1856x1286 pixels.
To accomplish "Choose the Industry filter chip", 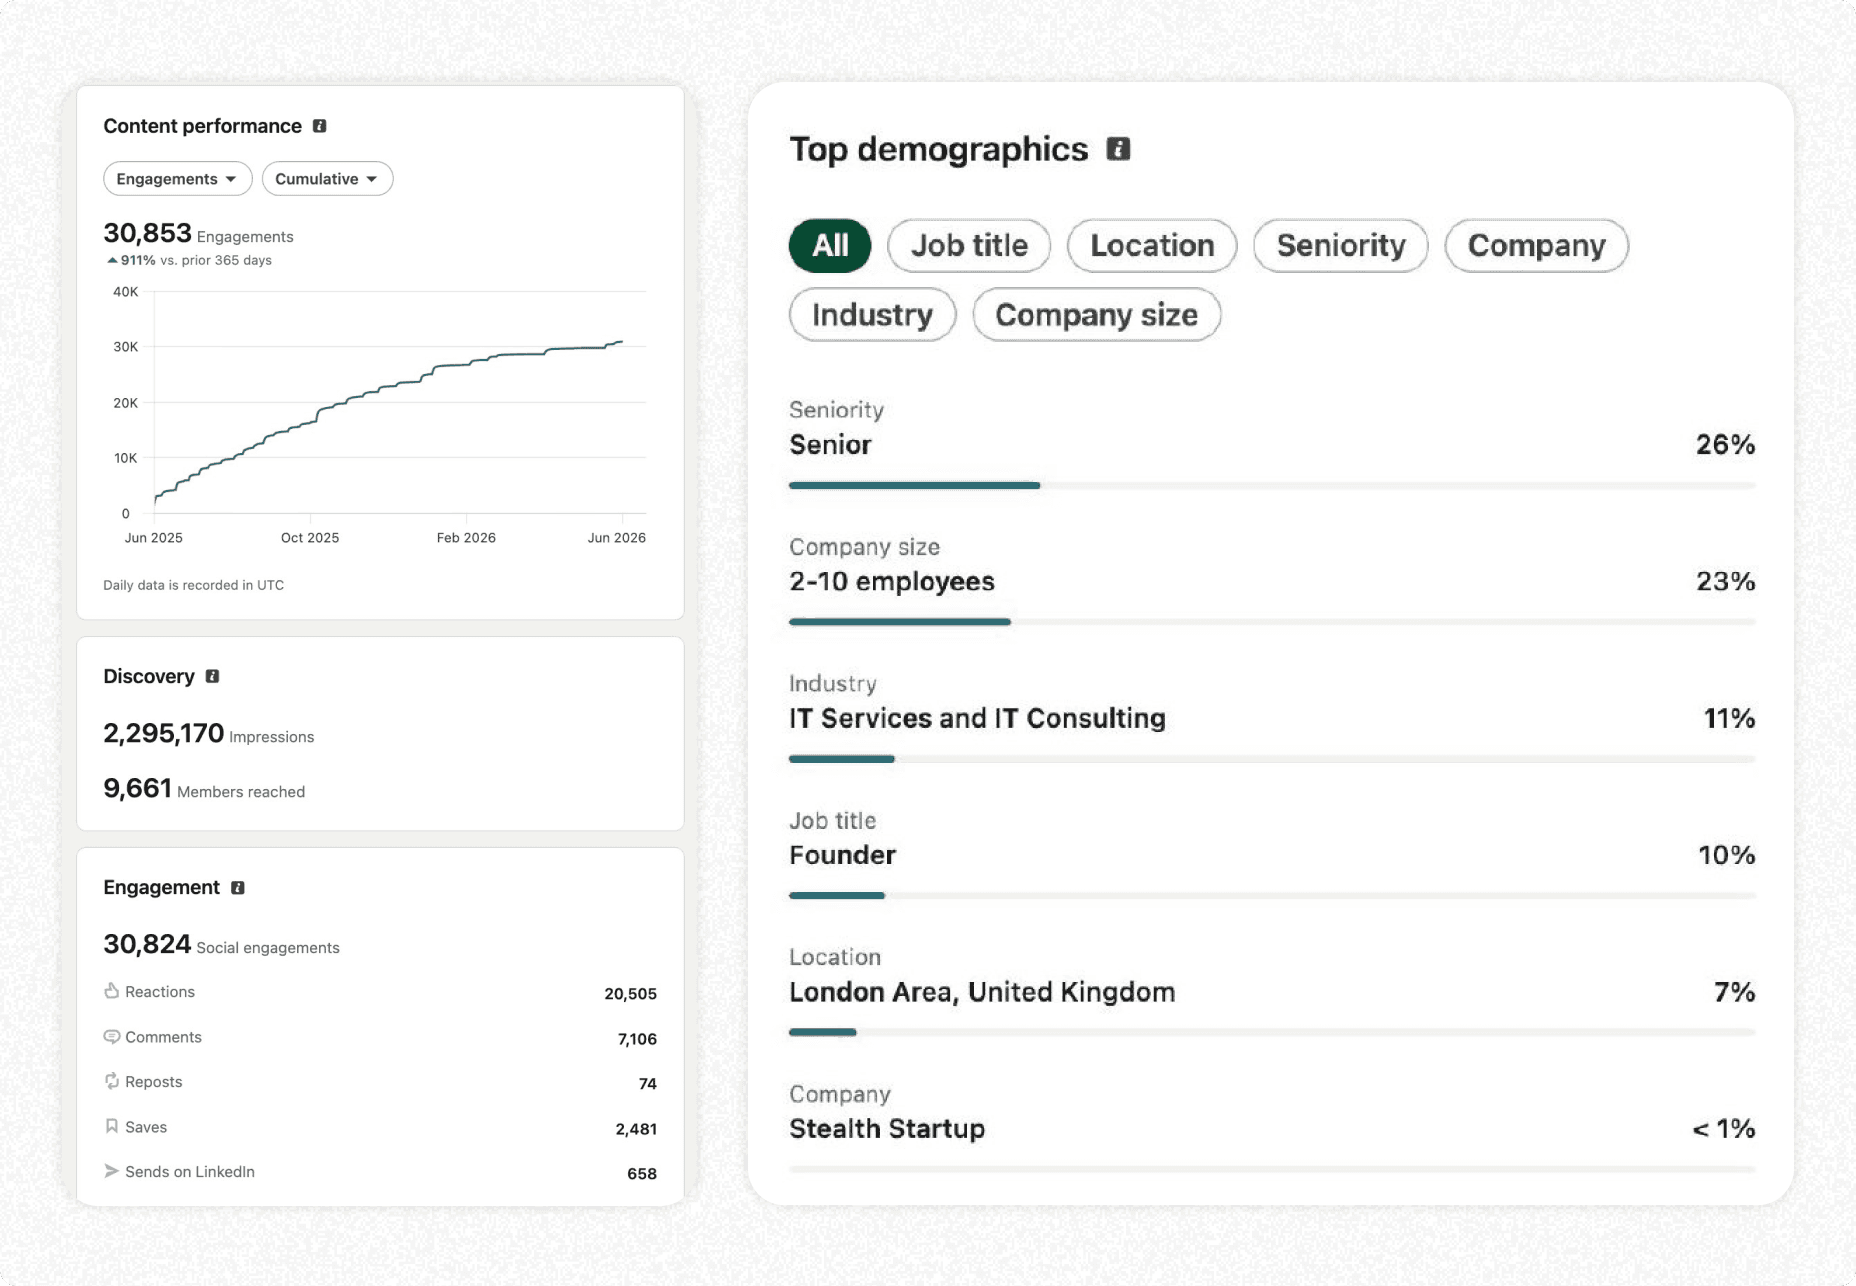I will coord(872,315).
